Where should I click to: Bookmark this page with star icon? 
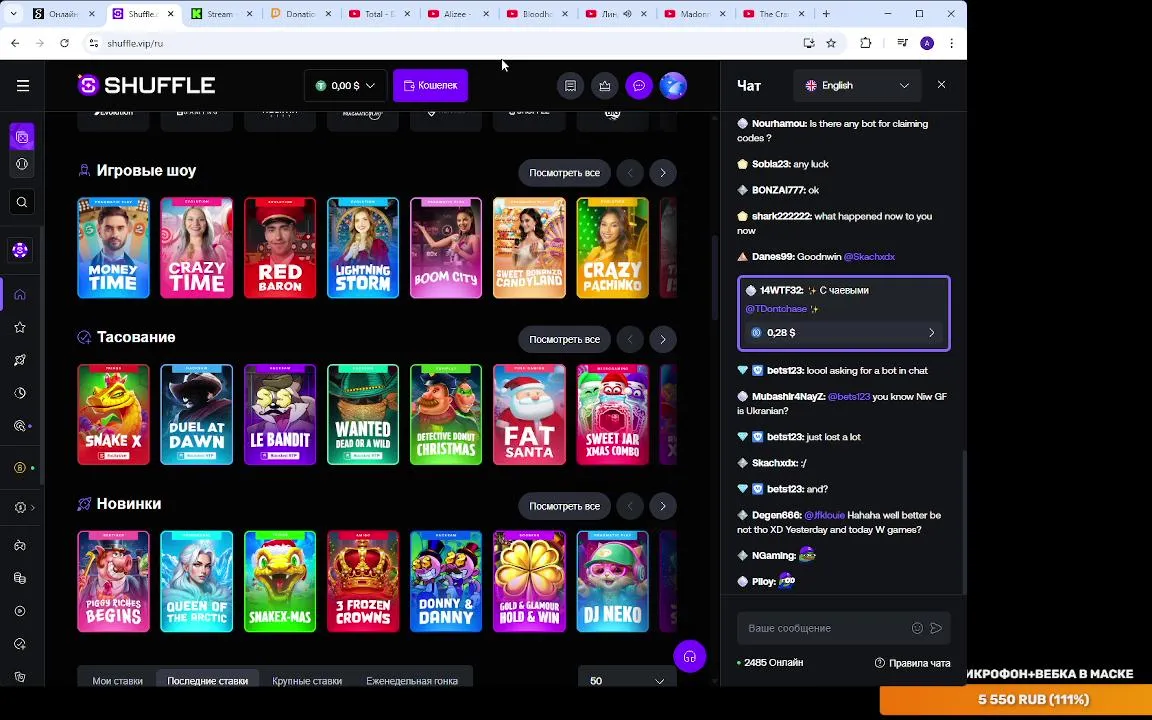click(x=831, y=43)
